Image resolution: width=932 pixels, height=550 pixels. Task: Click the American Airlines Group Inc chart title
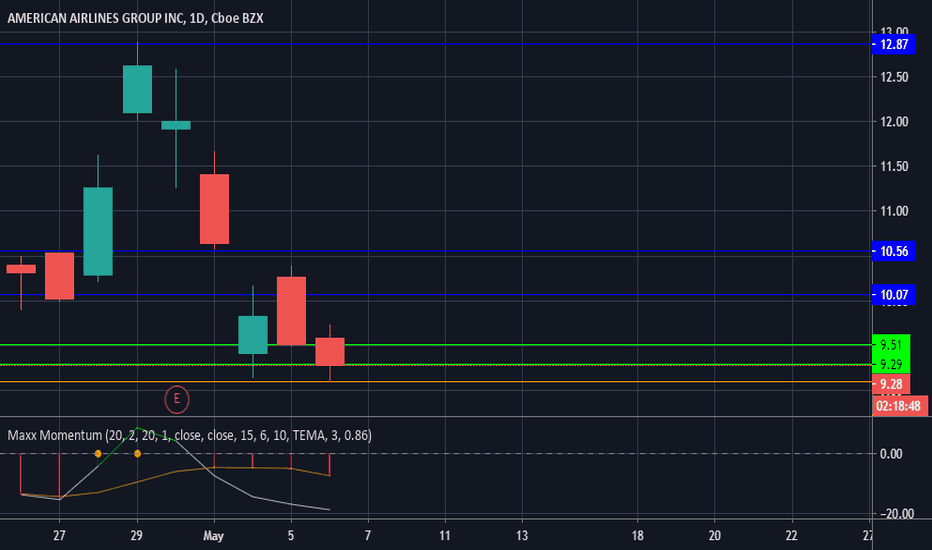(x=135, y=18)
